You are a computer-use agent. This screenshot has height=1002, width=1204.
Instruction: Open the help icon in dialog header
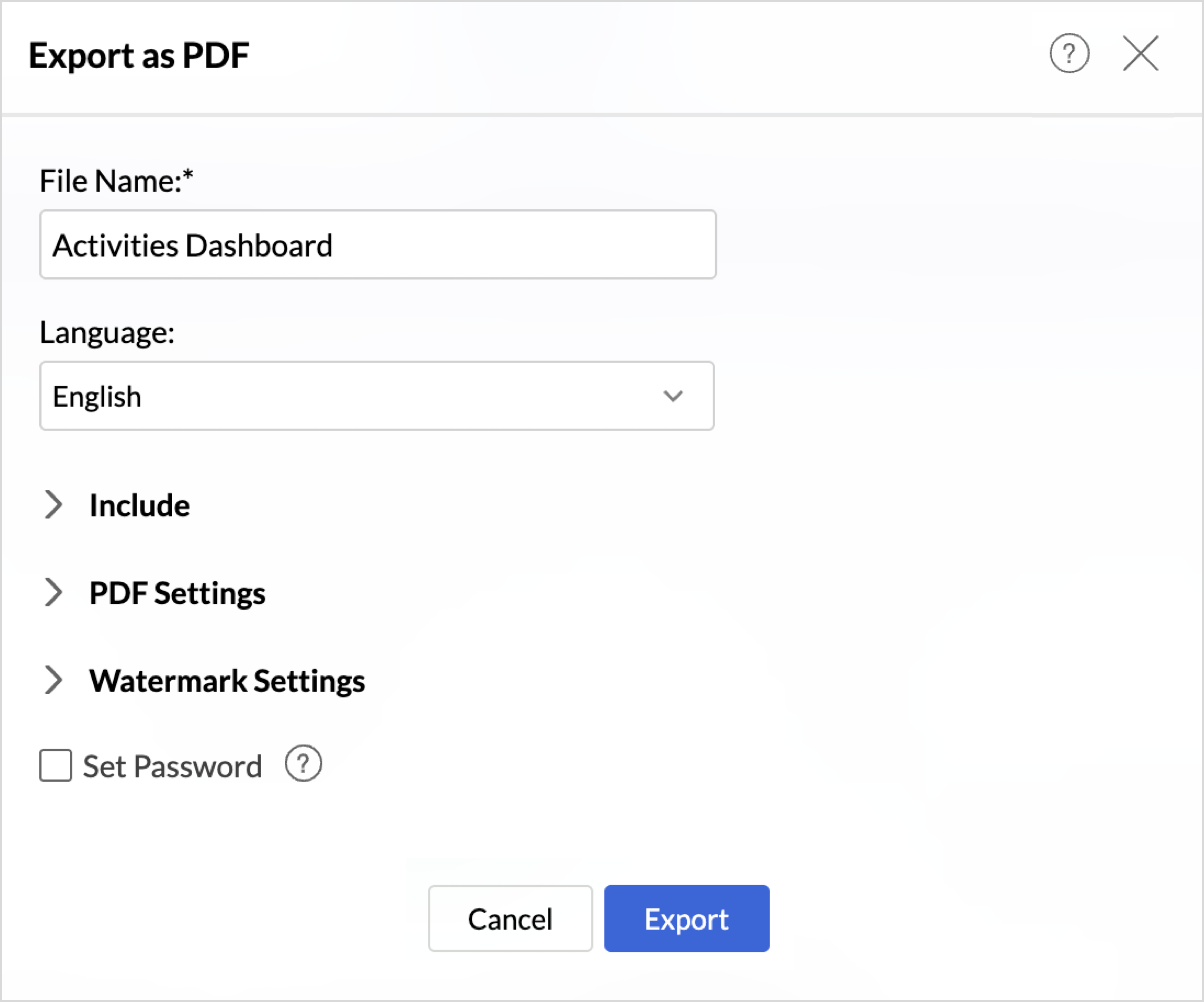tap(1069, 54)
